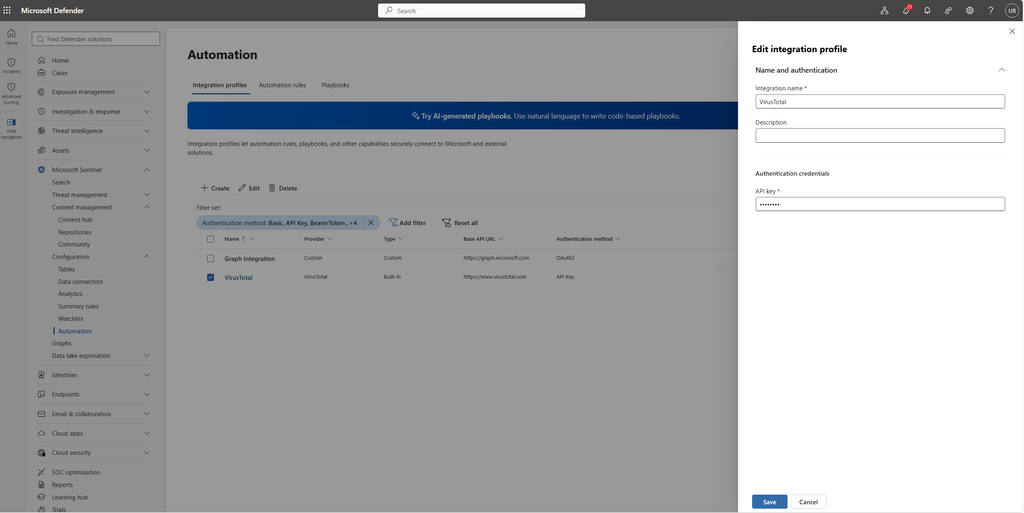Switch to Automation rules tab
The image size is (1024, 513).
[x=282, y=85]
